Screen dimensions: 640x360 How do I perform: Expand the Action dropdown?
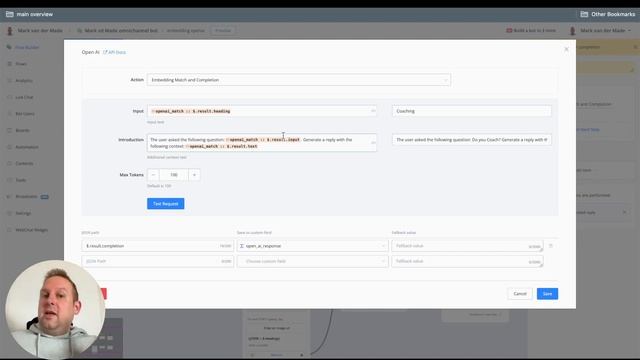299,80
